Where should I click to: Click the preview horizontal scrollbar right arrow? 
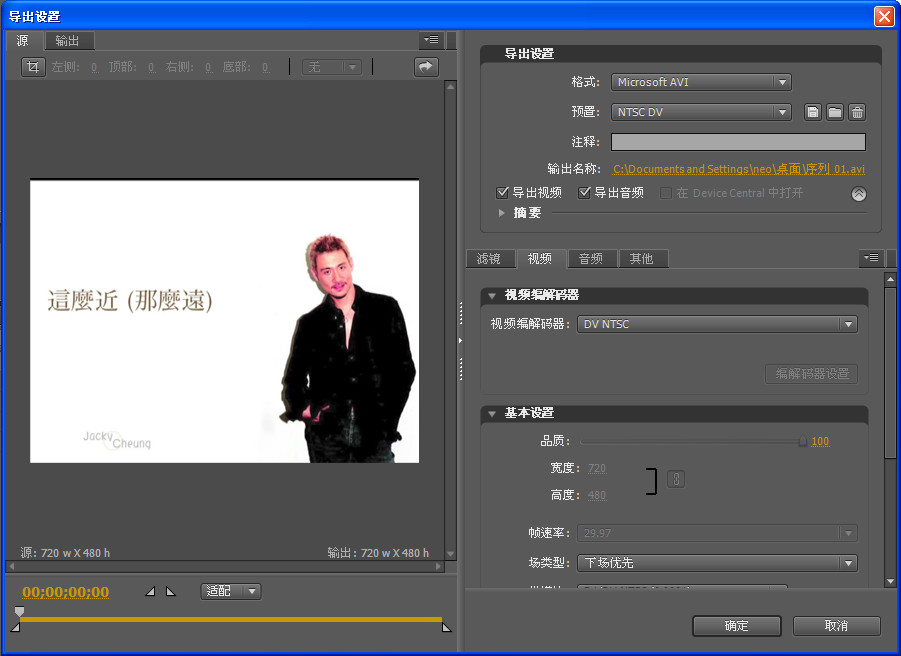click(439, 566)
